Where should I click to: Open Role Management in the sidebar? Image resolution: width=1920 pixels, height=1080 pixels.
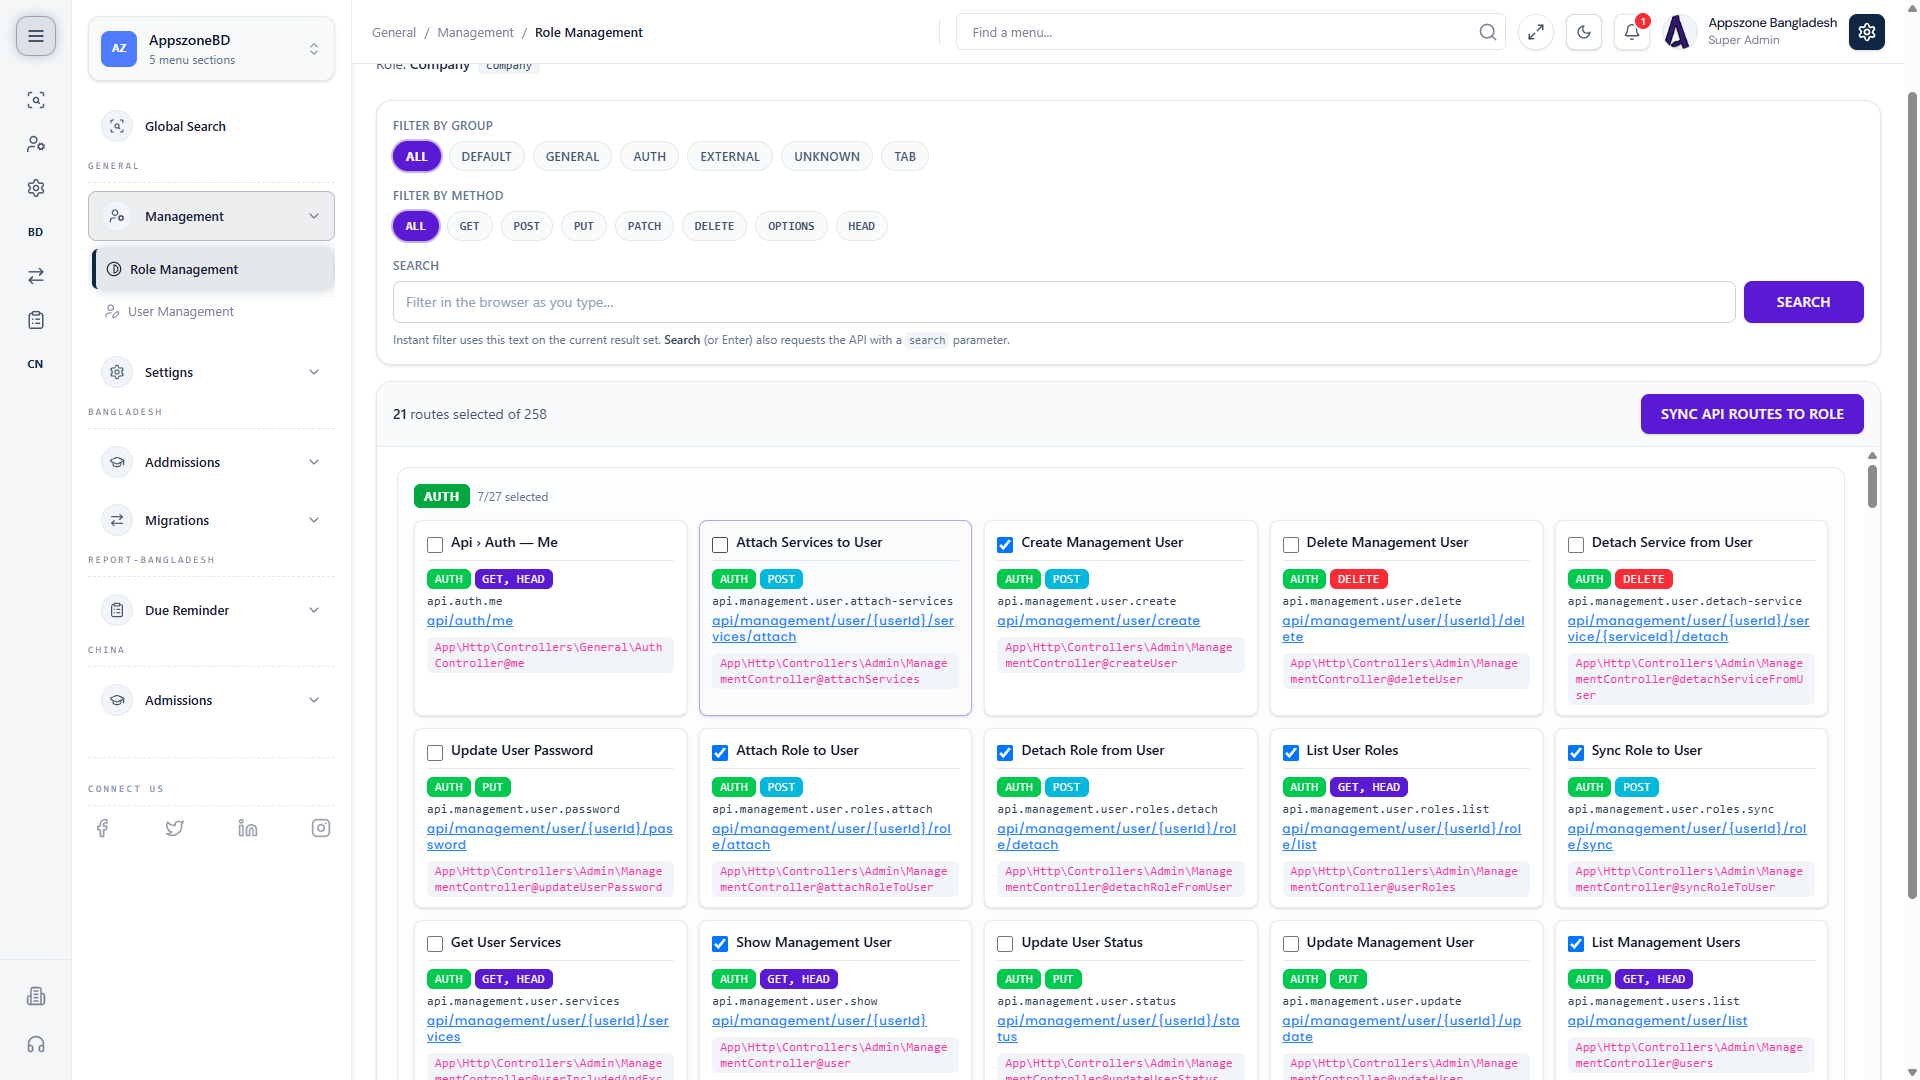click(x=214, y=269)
